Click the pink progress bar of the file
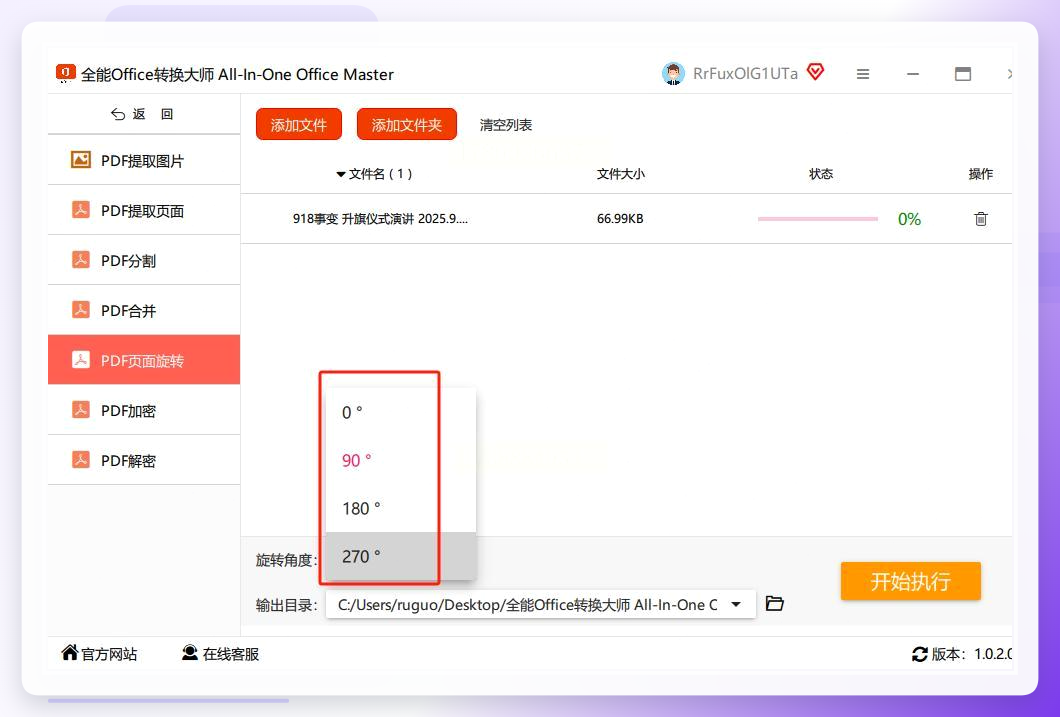The image size is (1060, 717). tap(818, 219)
